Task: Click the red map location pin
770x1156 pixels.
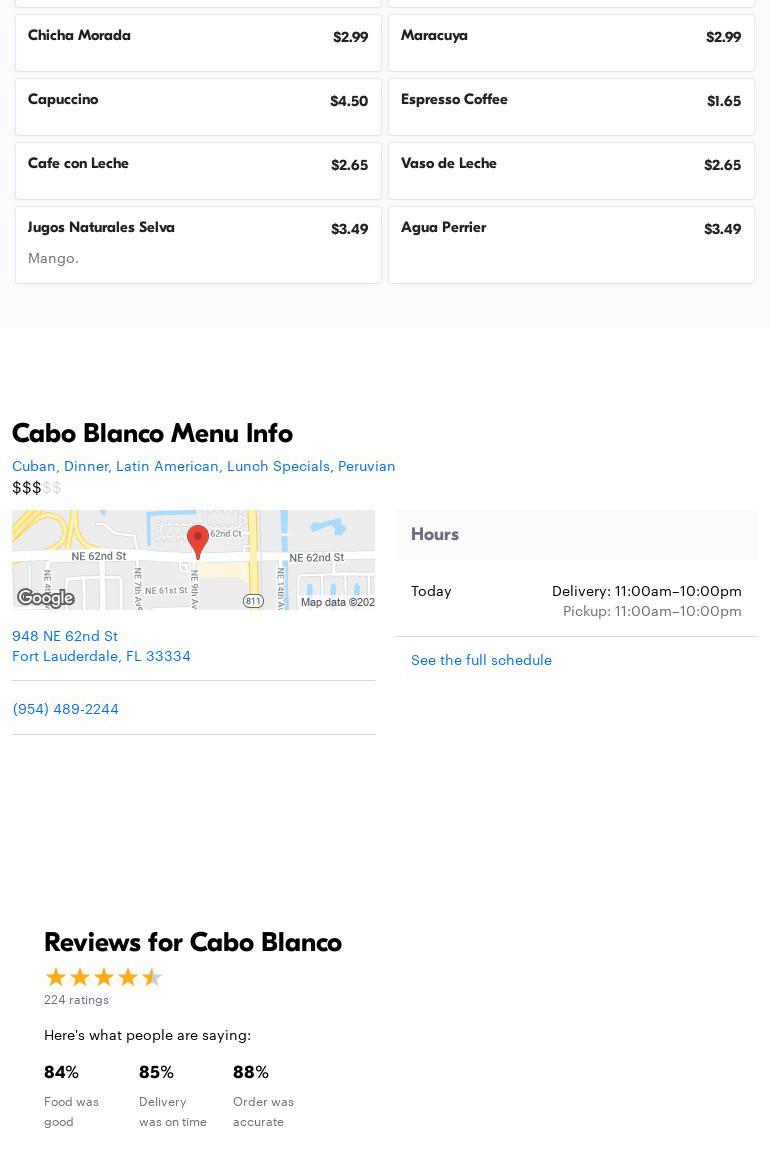Action: pyautogui.click(x=198, y=540)
